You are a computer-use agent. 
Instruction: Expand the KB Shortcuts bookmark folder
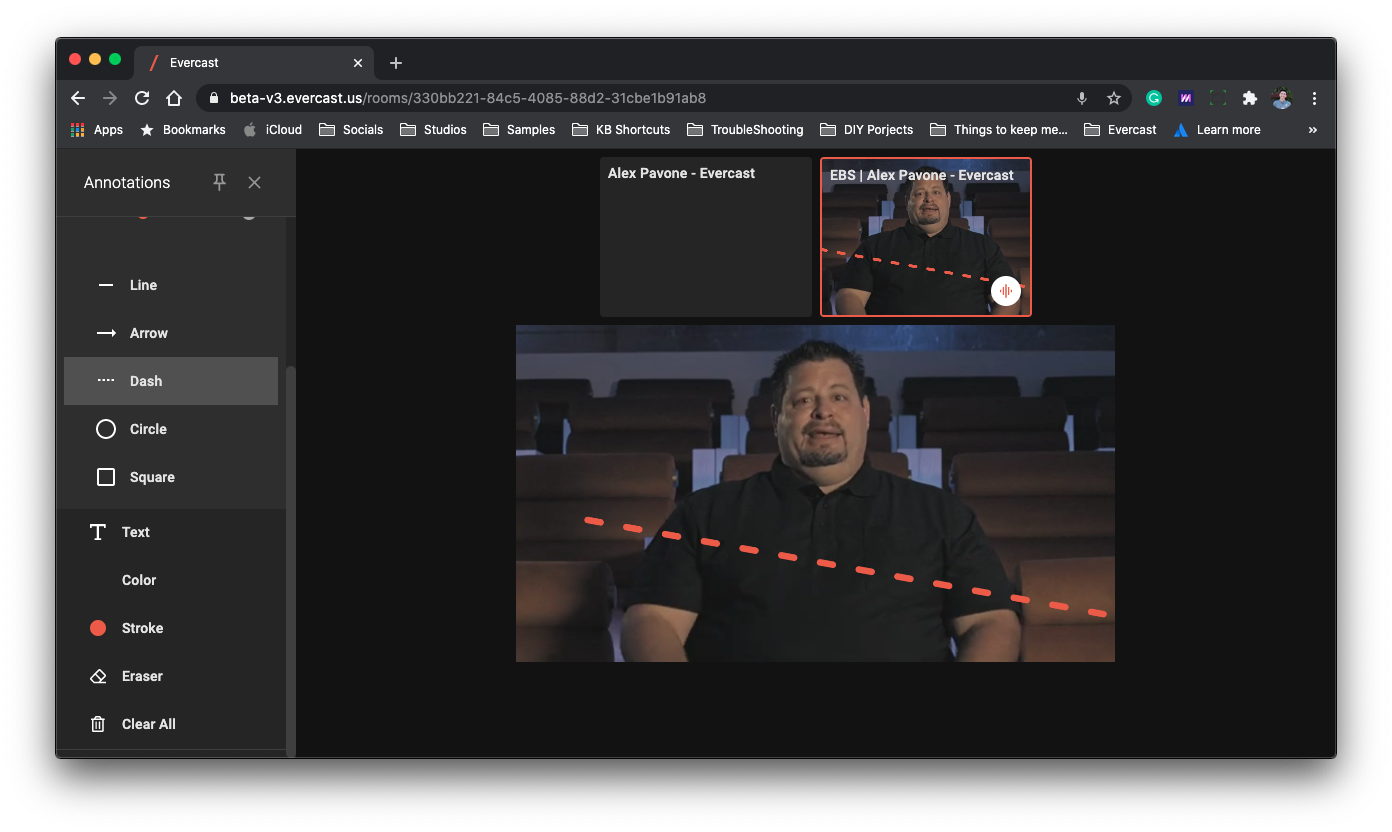pyautogui.click(x=621, y=130)
